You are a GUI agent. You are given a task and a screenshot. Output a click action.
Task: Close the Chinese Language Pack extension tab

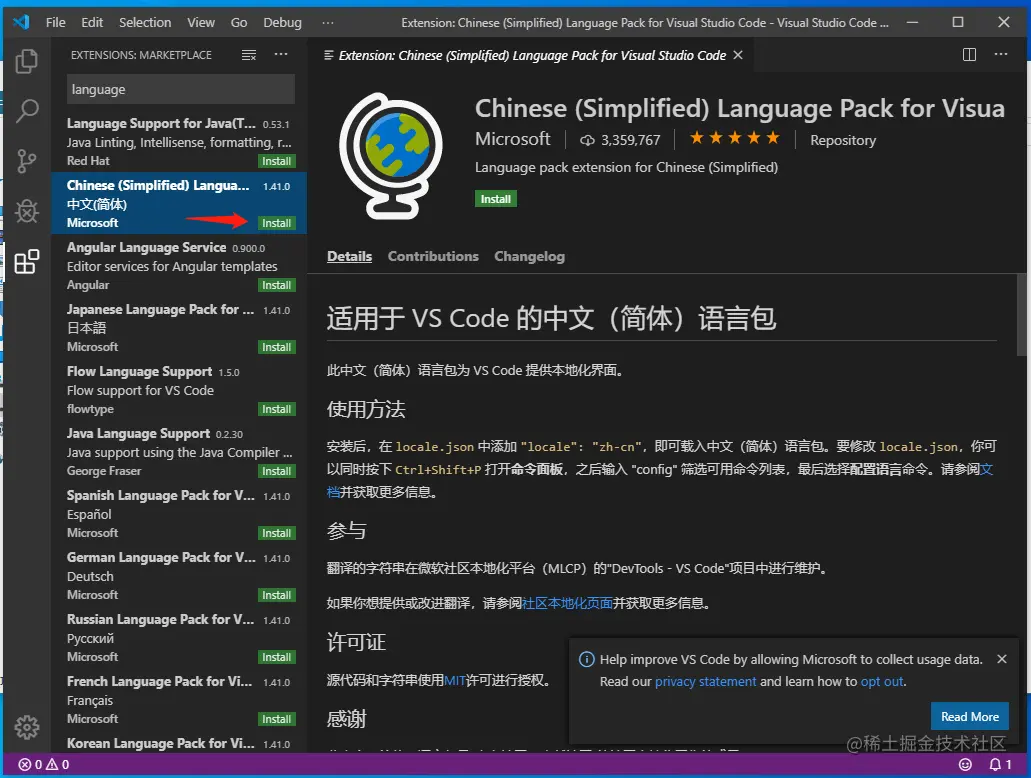(738, 55)
